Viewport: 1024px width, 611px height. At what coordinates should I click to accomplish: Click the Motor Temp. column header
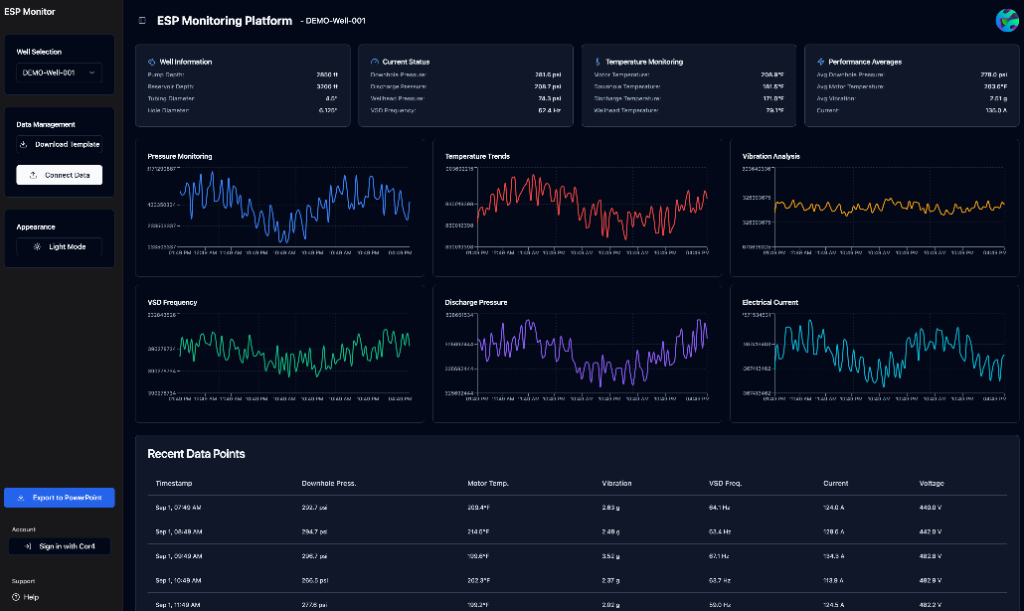coord(488,484)
